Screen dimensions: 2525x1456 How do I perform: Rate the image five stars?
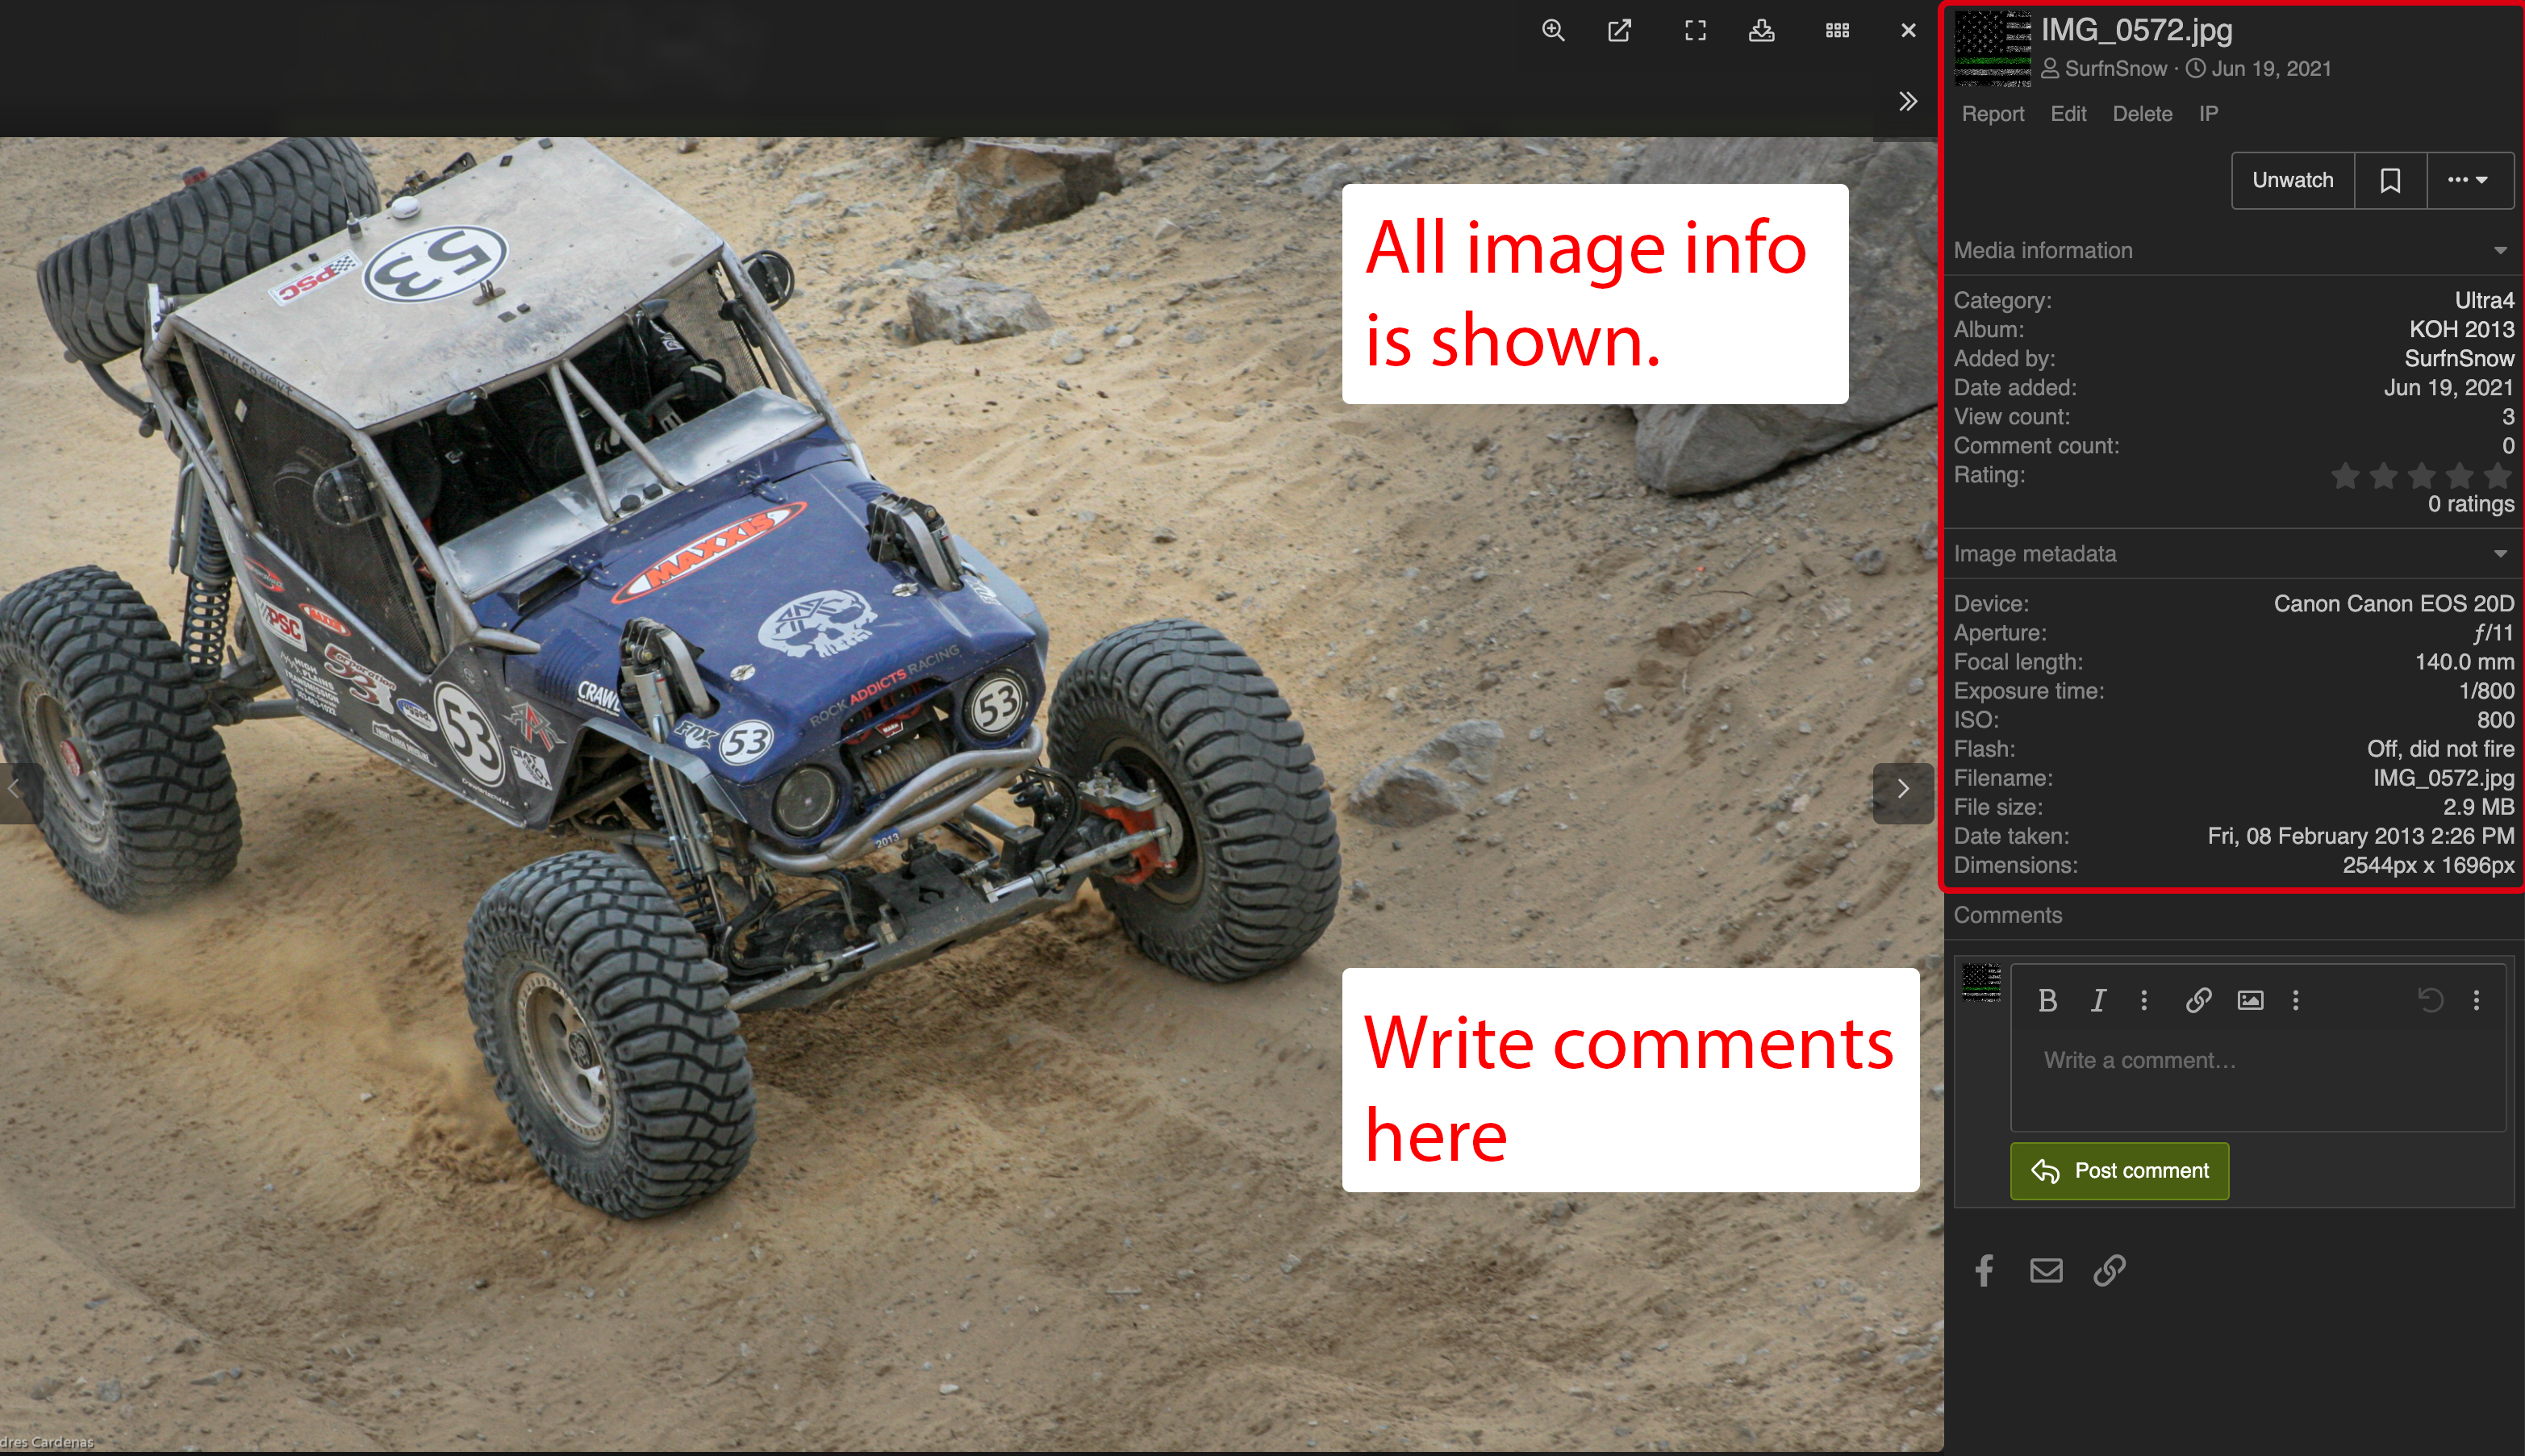pos(2497,476)
